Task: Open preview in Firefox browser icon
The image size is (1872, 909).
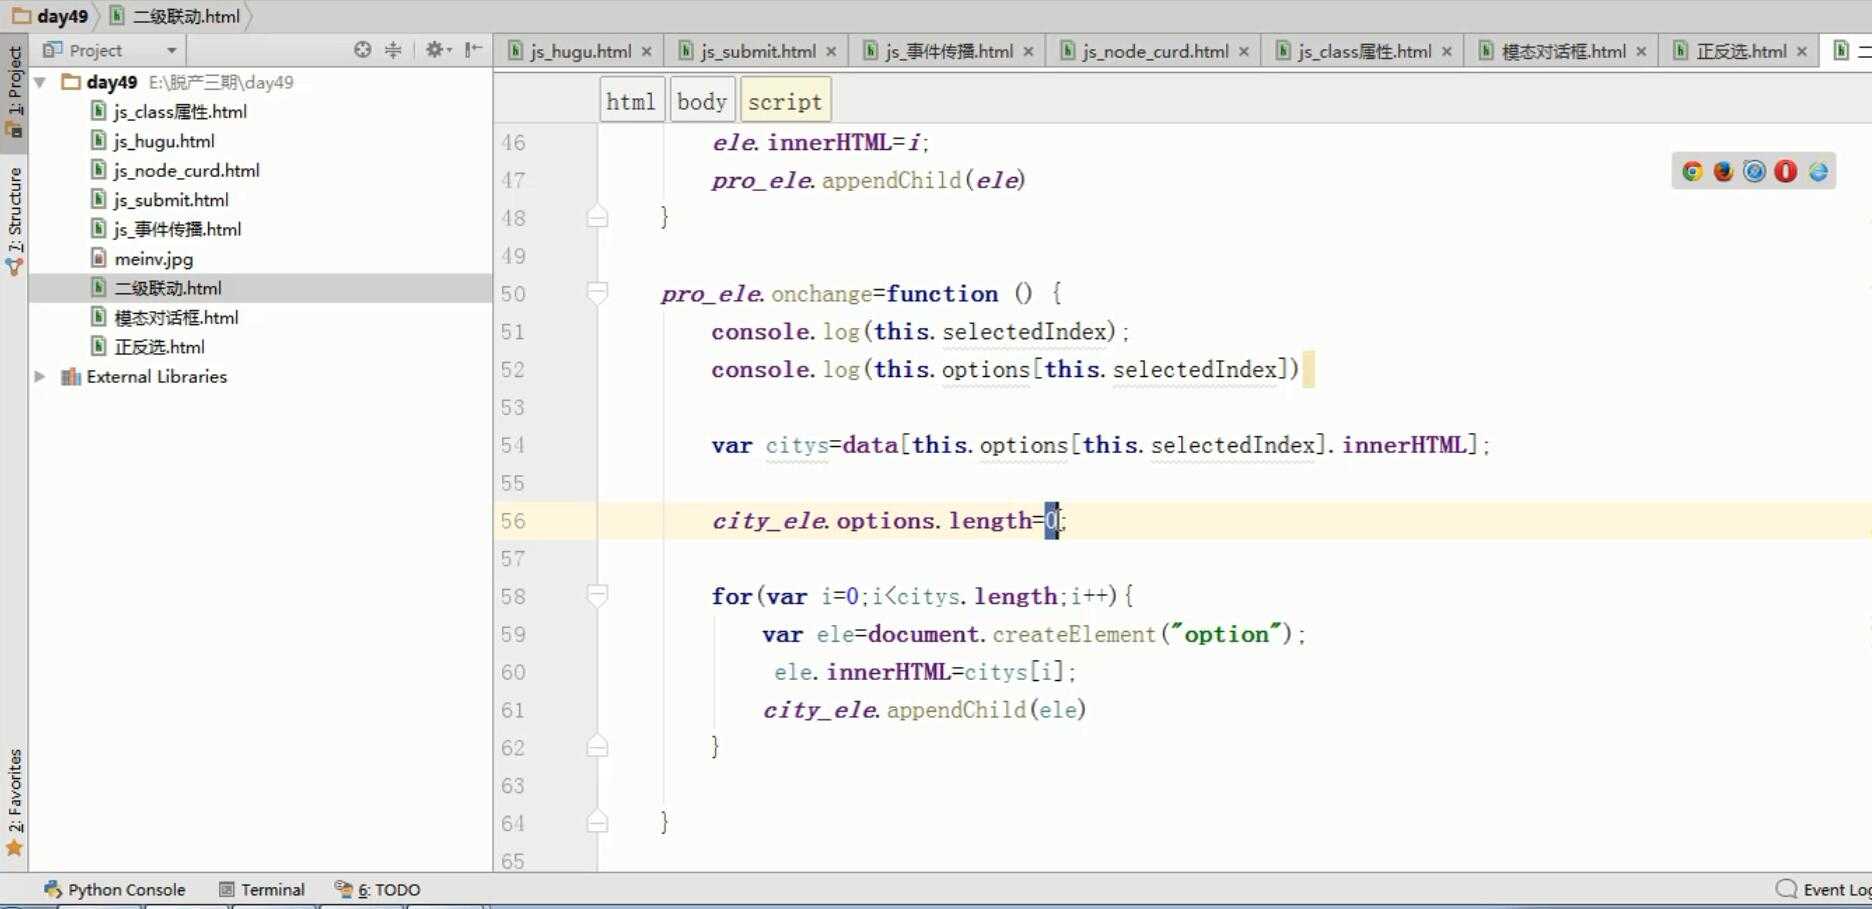Action: click(x=1723, y=171)
